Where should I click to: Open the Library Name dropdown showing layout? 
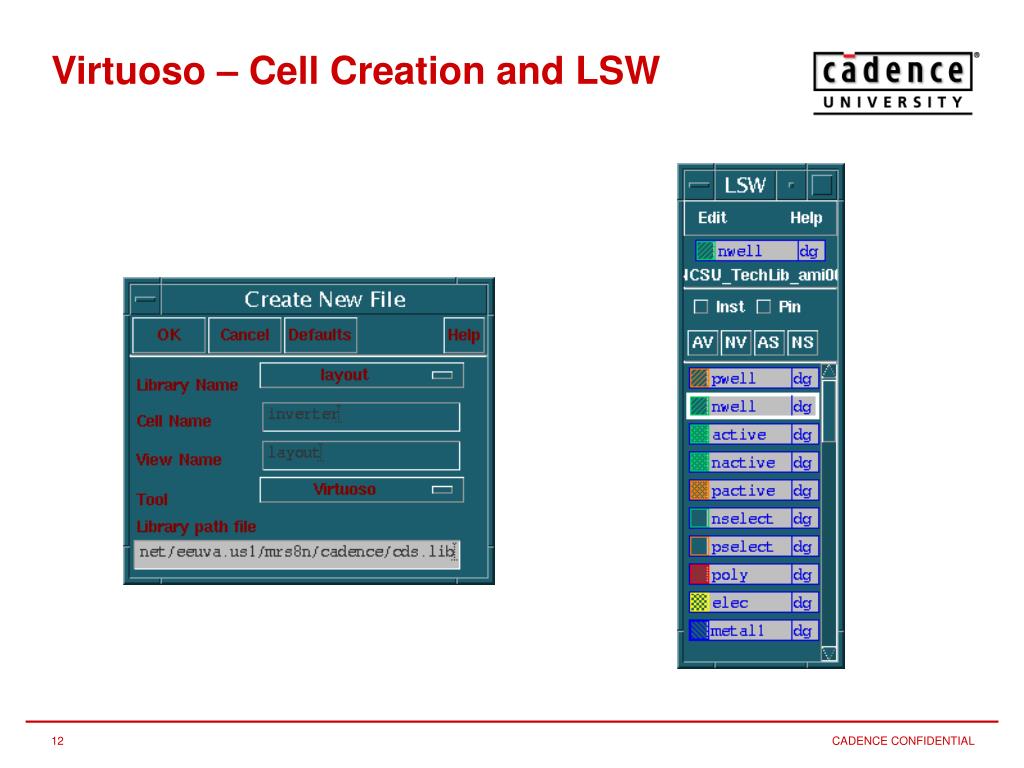361,375
